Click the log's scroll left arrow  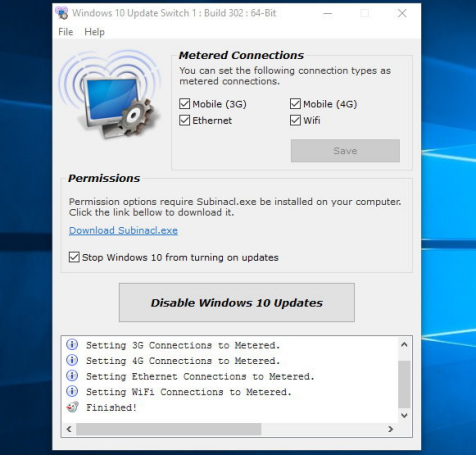point(69,429)
